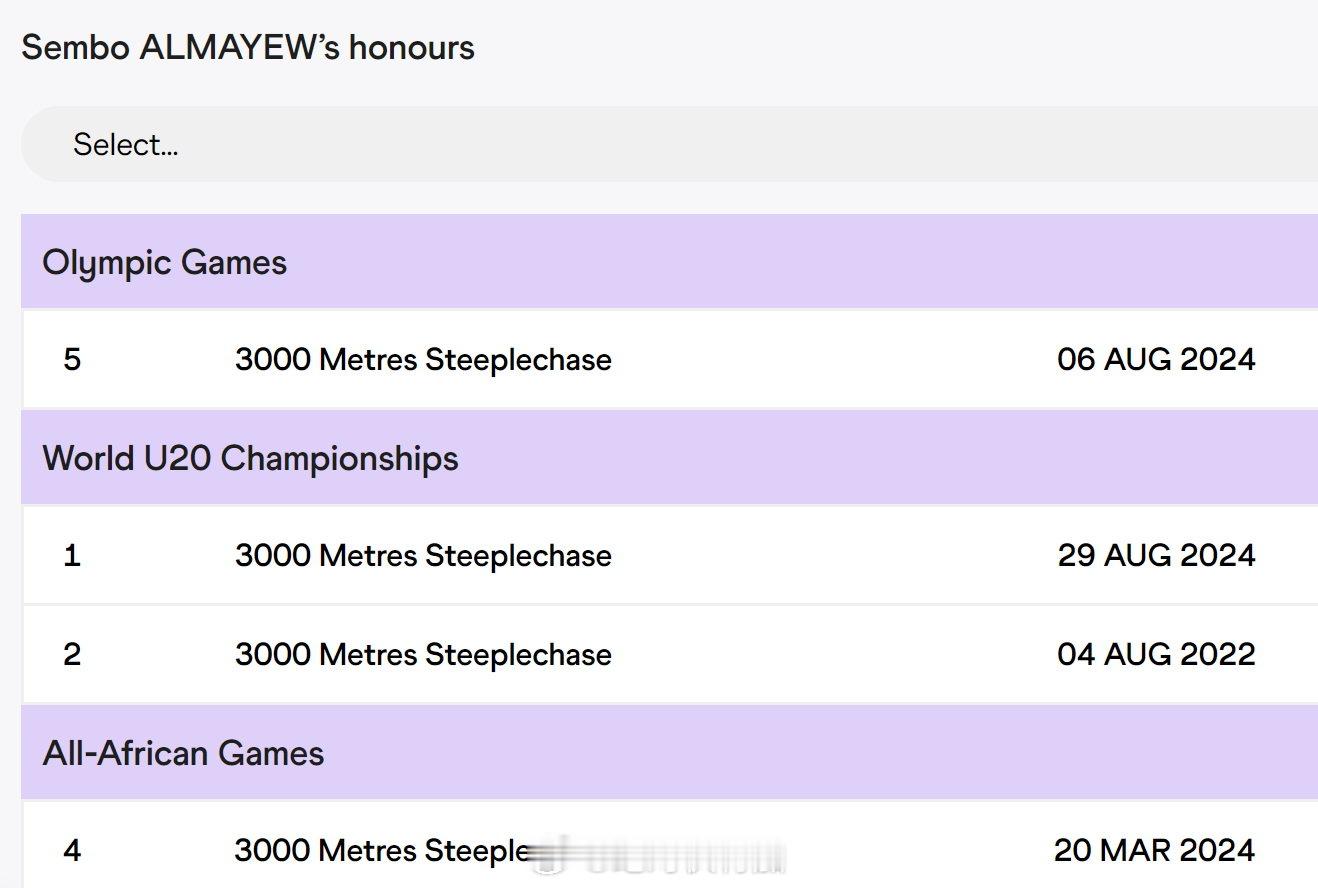Click the position 2 cell

click(72, 654)
